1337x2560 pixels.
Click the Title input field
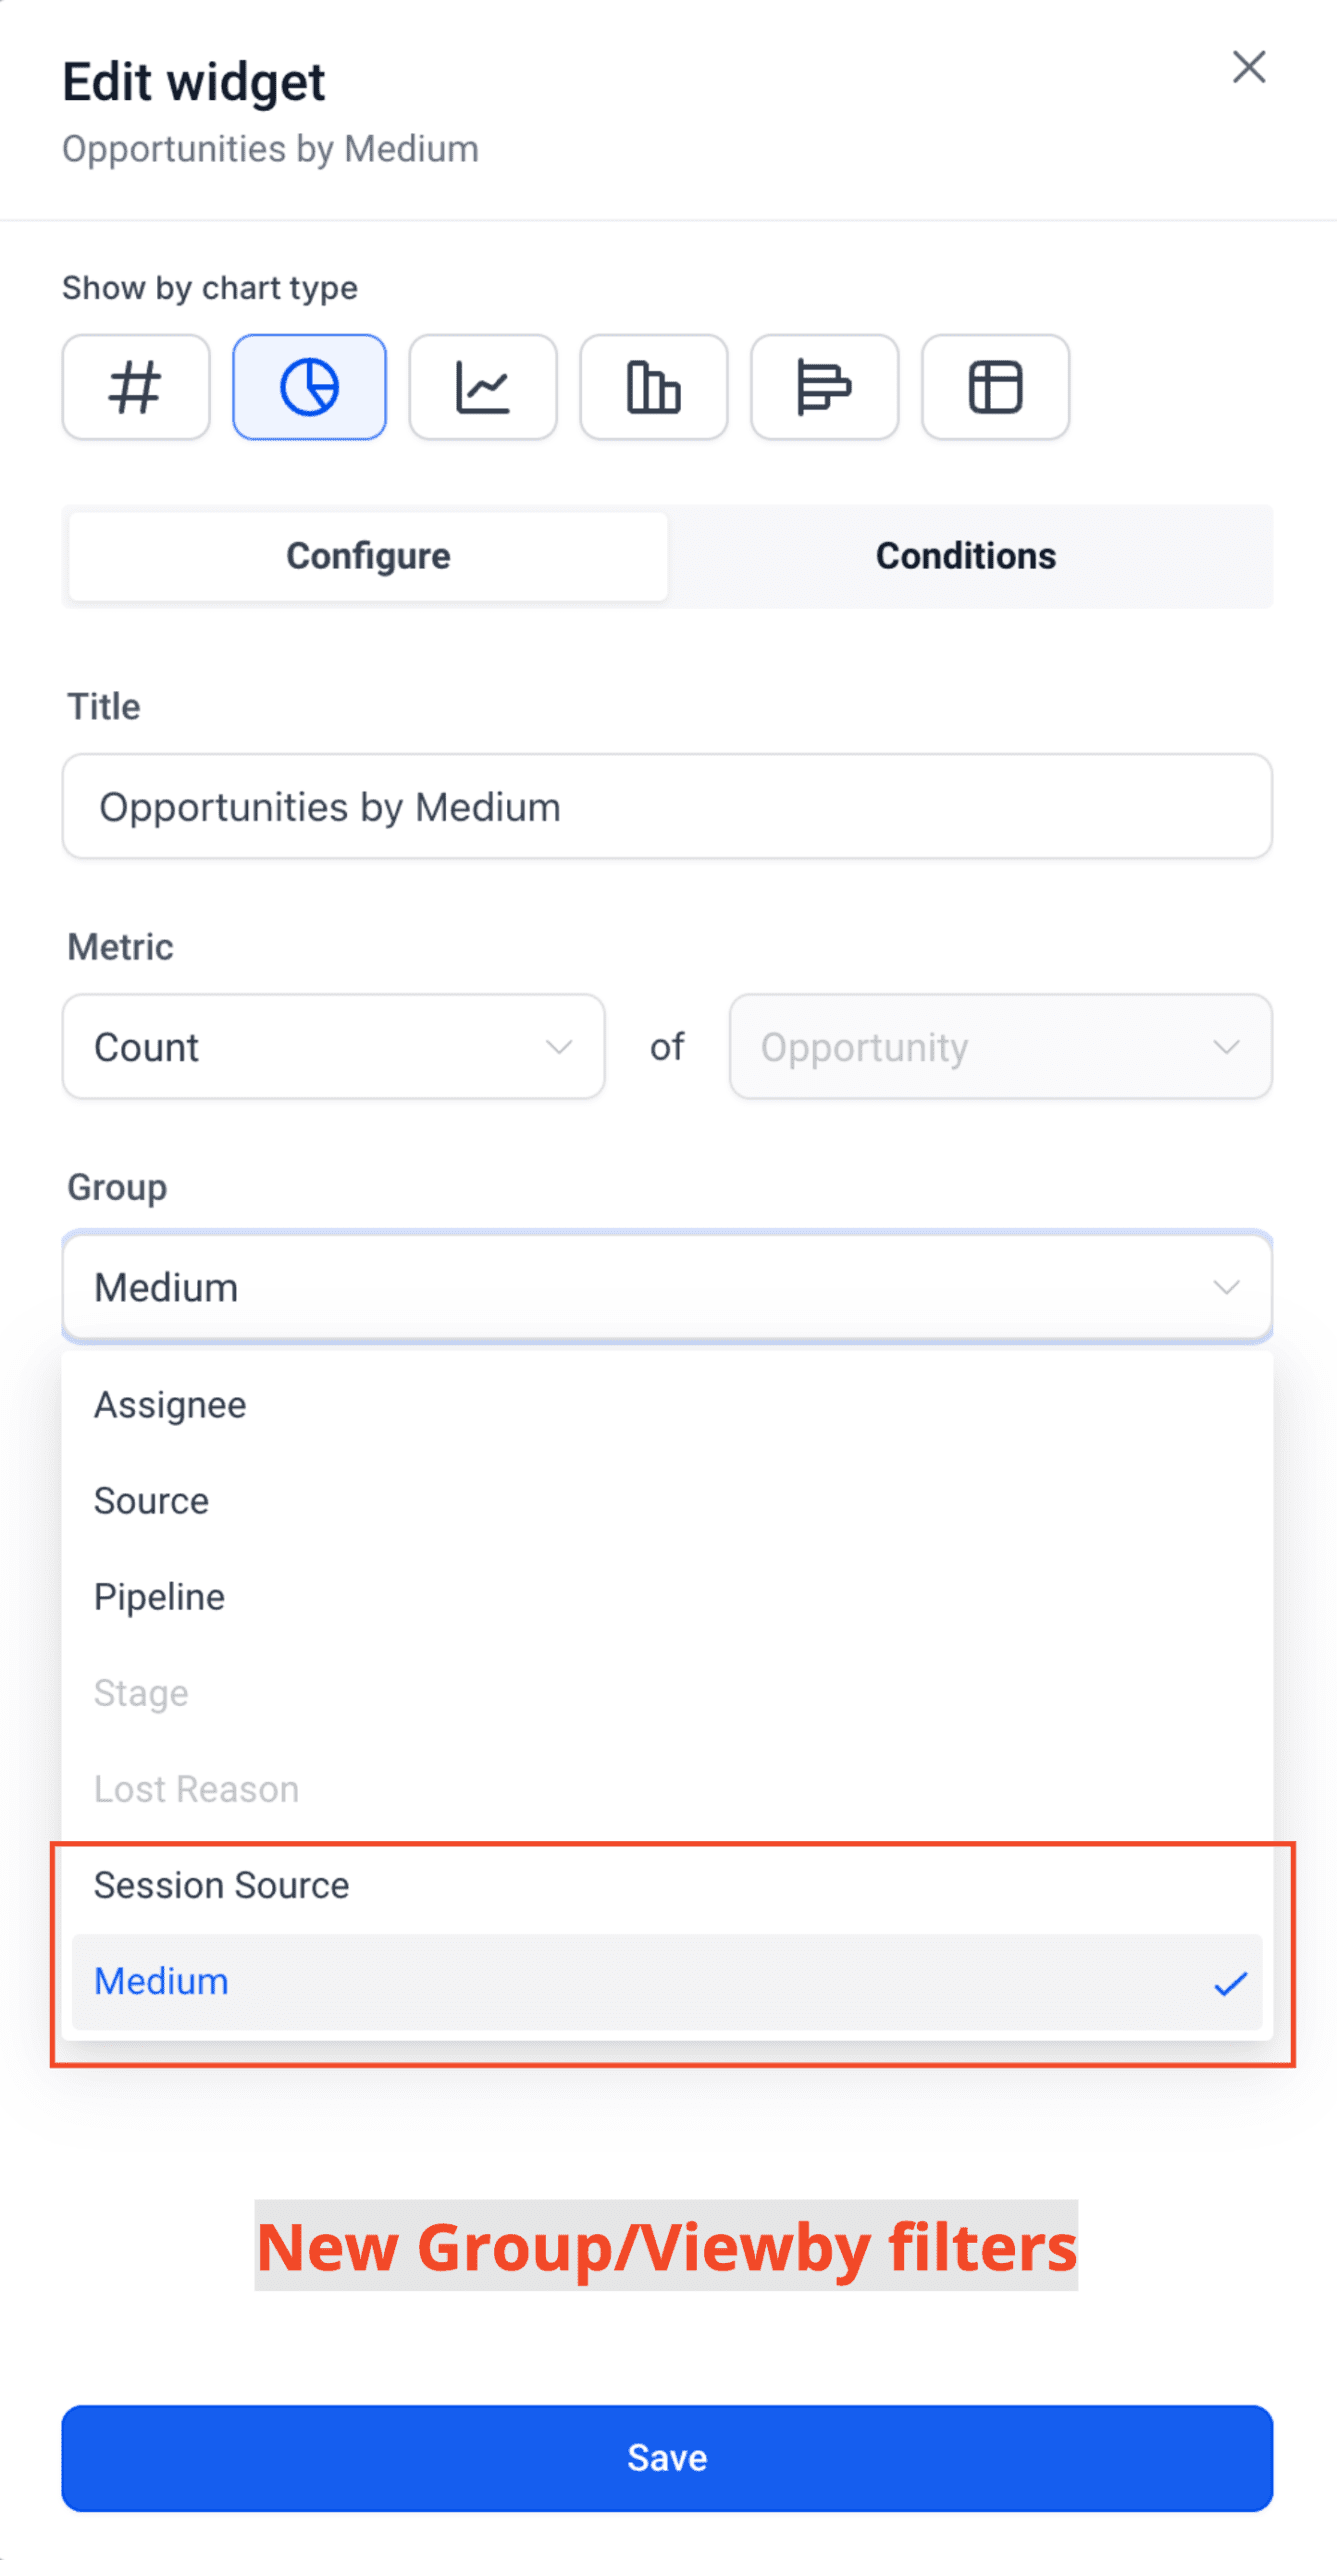point(667,807)
